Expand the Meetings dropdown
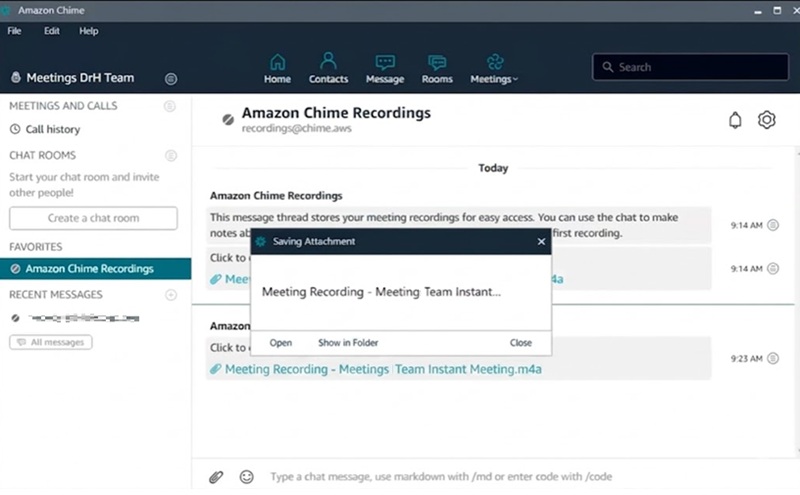This screenshot has height=495, width=800. [x=494, y=69]
